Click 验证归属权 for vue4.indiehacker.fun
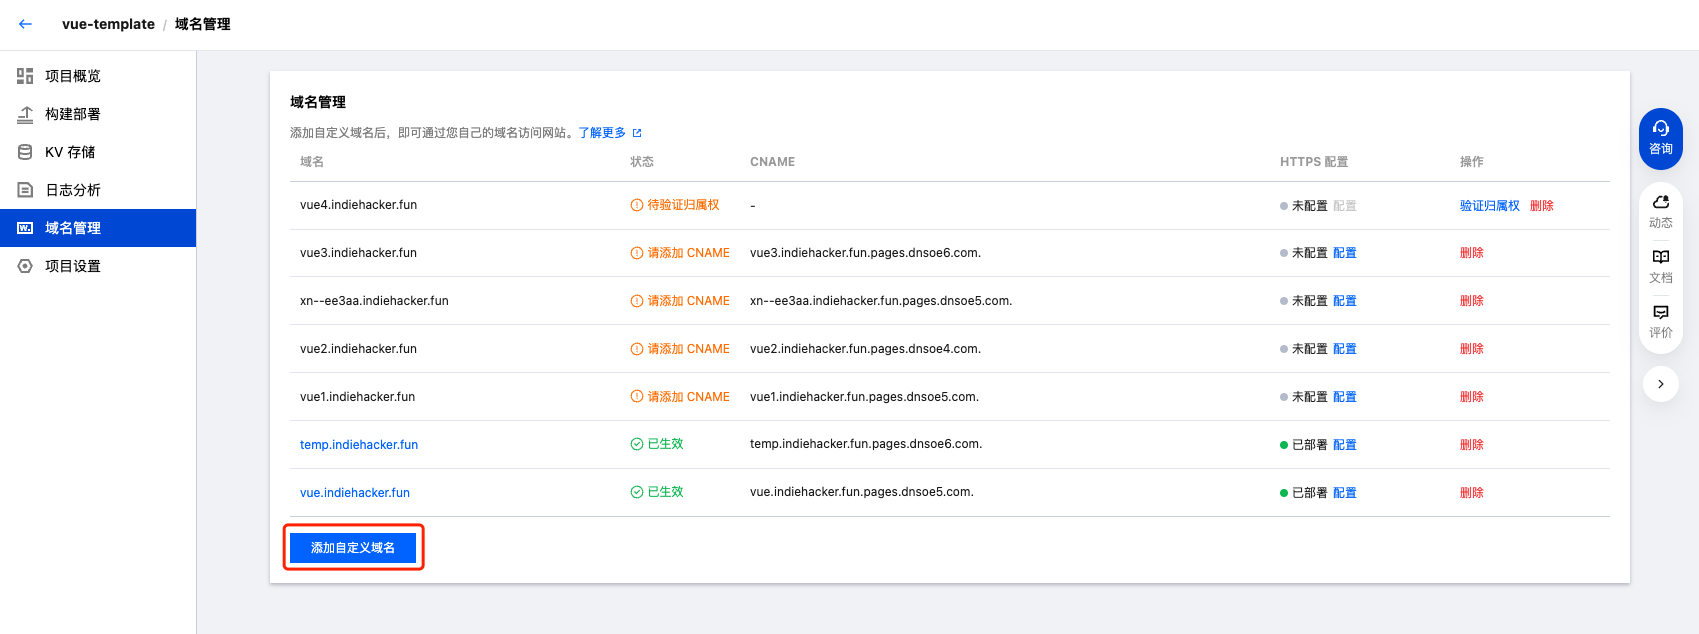Viewport: 1699px width, 634px height. tap(1489, 206)
